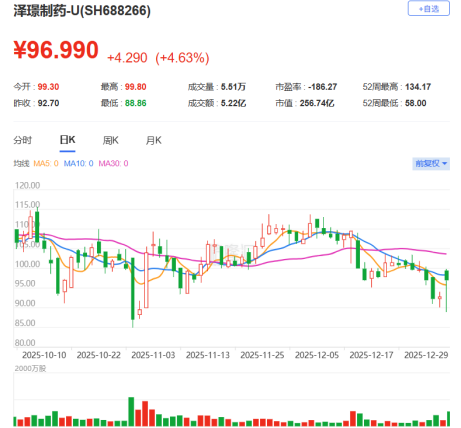Add stock to watchlist with +自选 button
This screenshot has height=428, width=461.
(428, 9)
